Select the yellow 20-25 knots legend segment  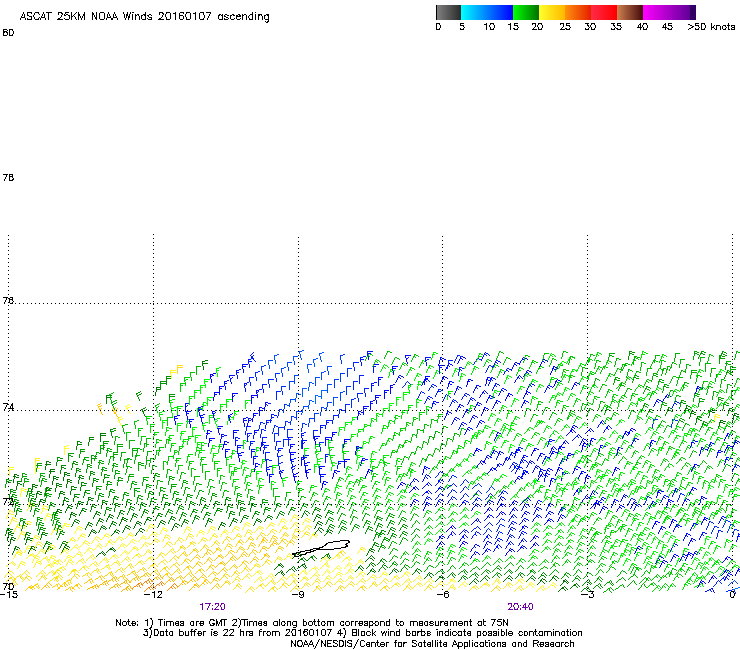click(x=552, y=12)
